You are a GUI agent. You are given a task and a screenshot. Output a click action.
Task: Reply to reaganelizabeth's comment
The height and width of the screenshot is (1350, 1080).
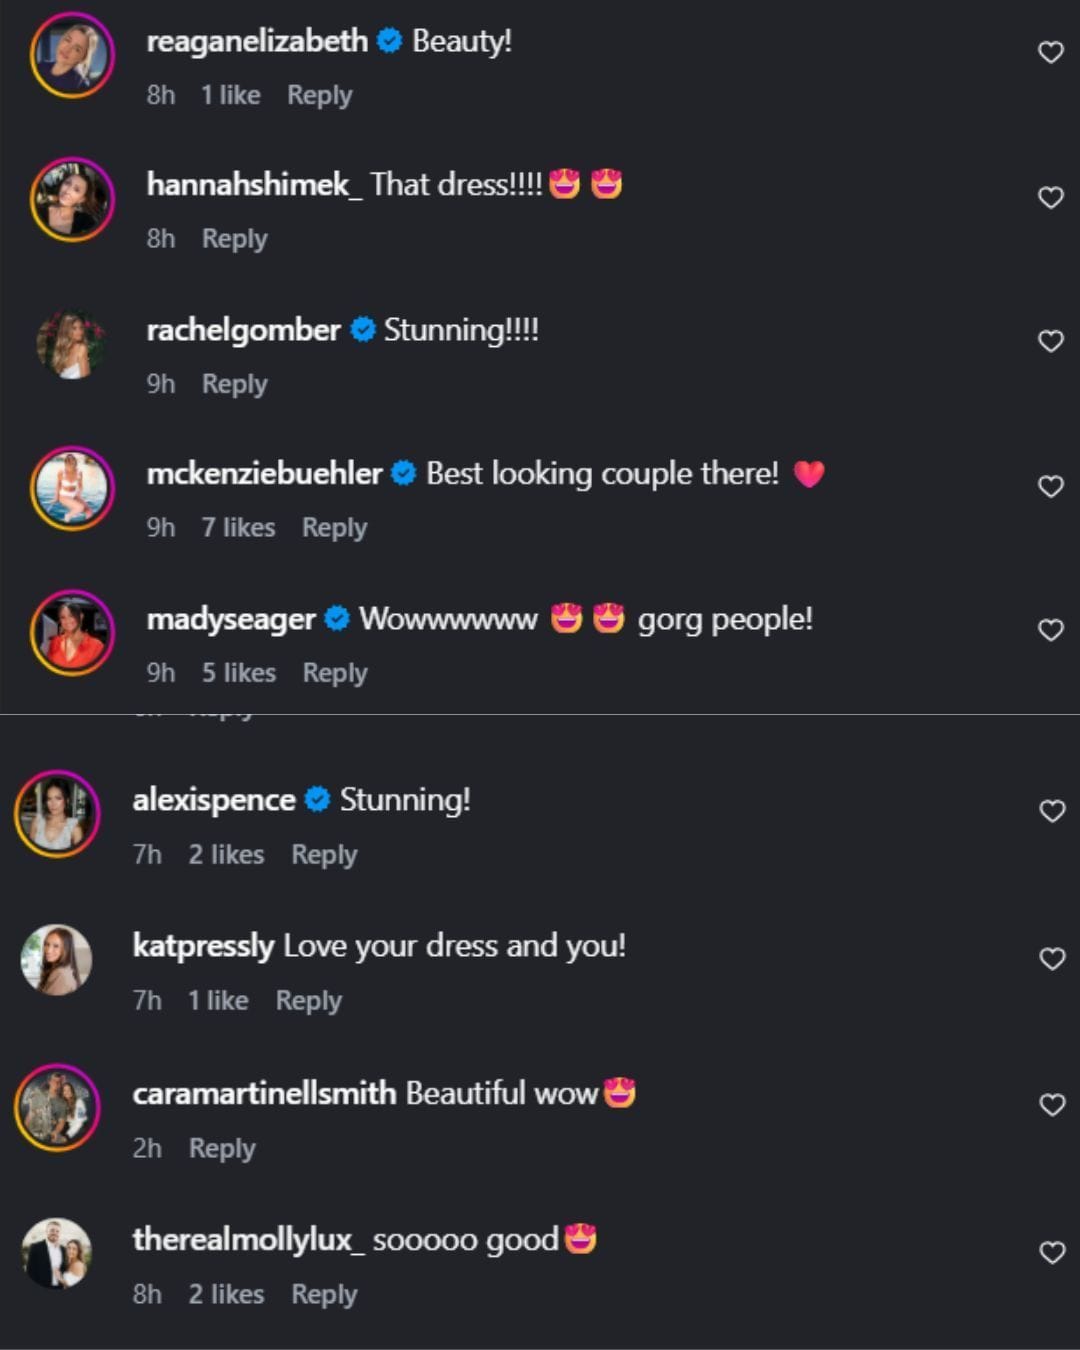point(320,96)
